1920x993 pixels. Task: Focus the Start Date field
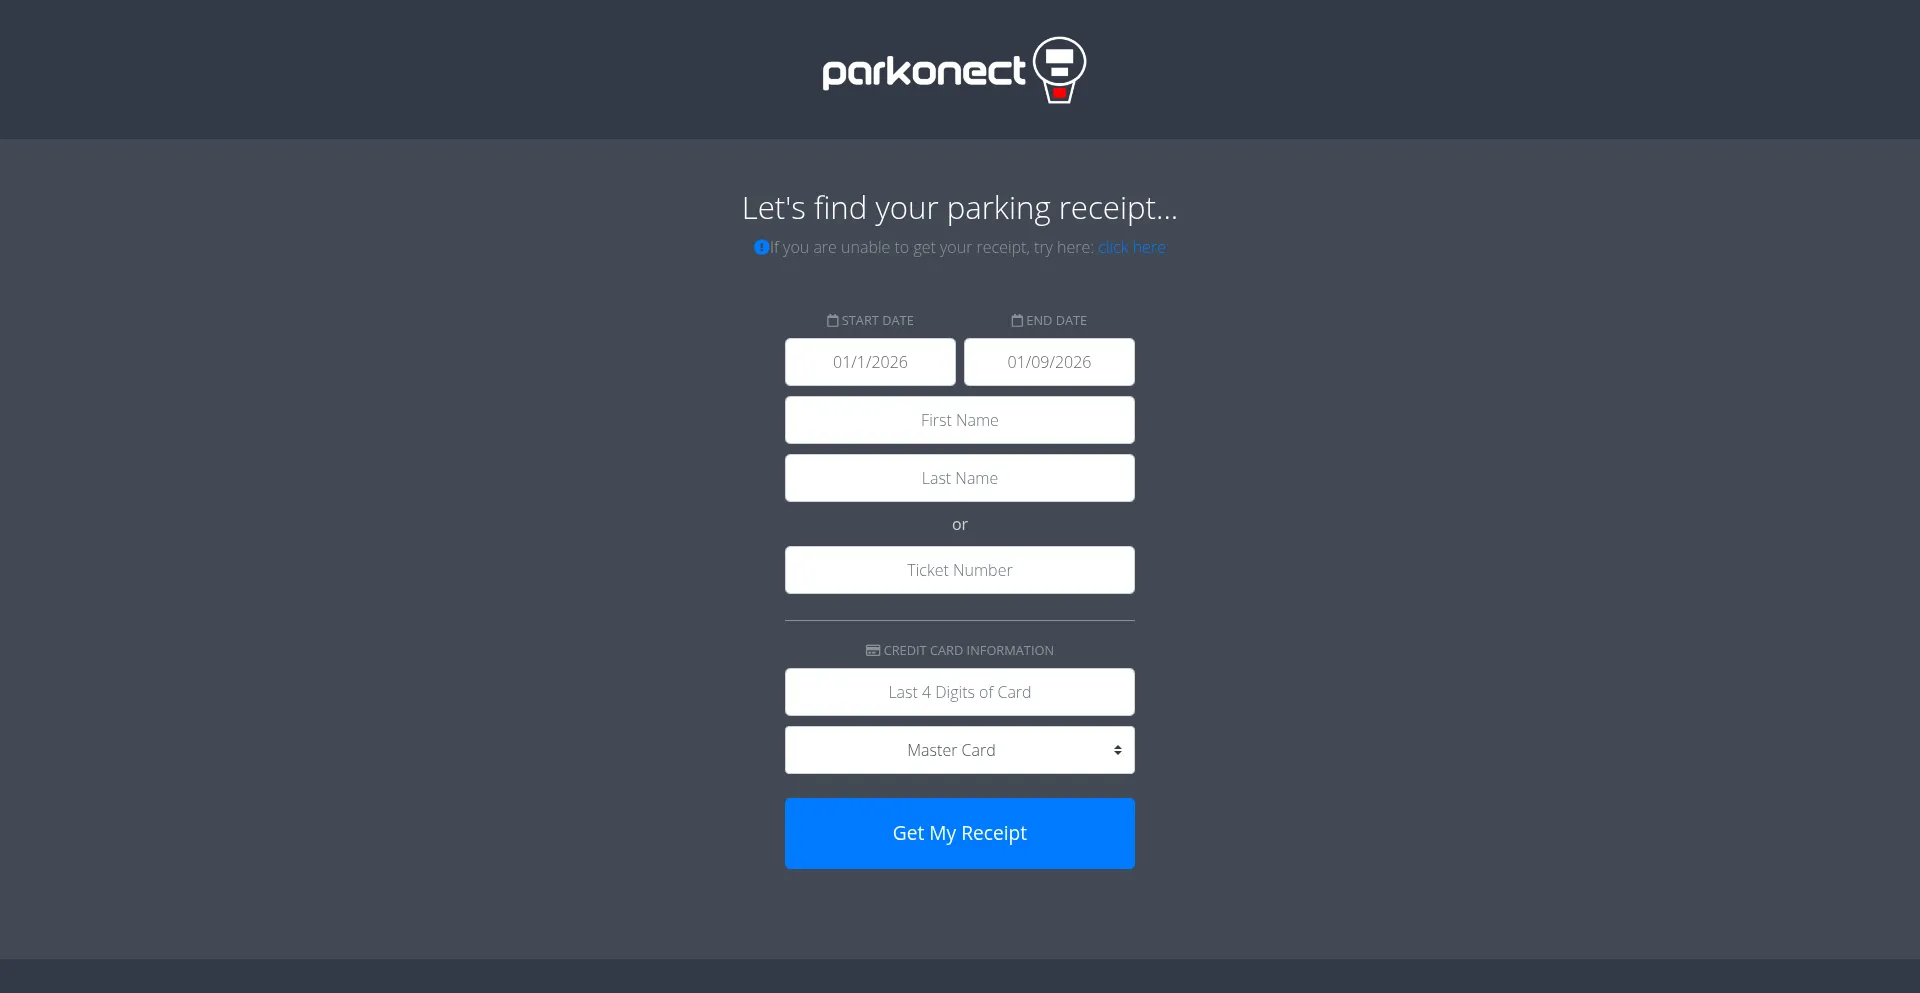pos(870,362)
